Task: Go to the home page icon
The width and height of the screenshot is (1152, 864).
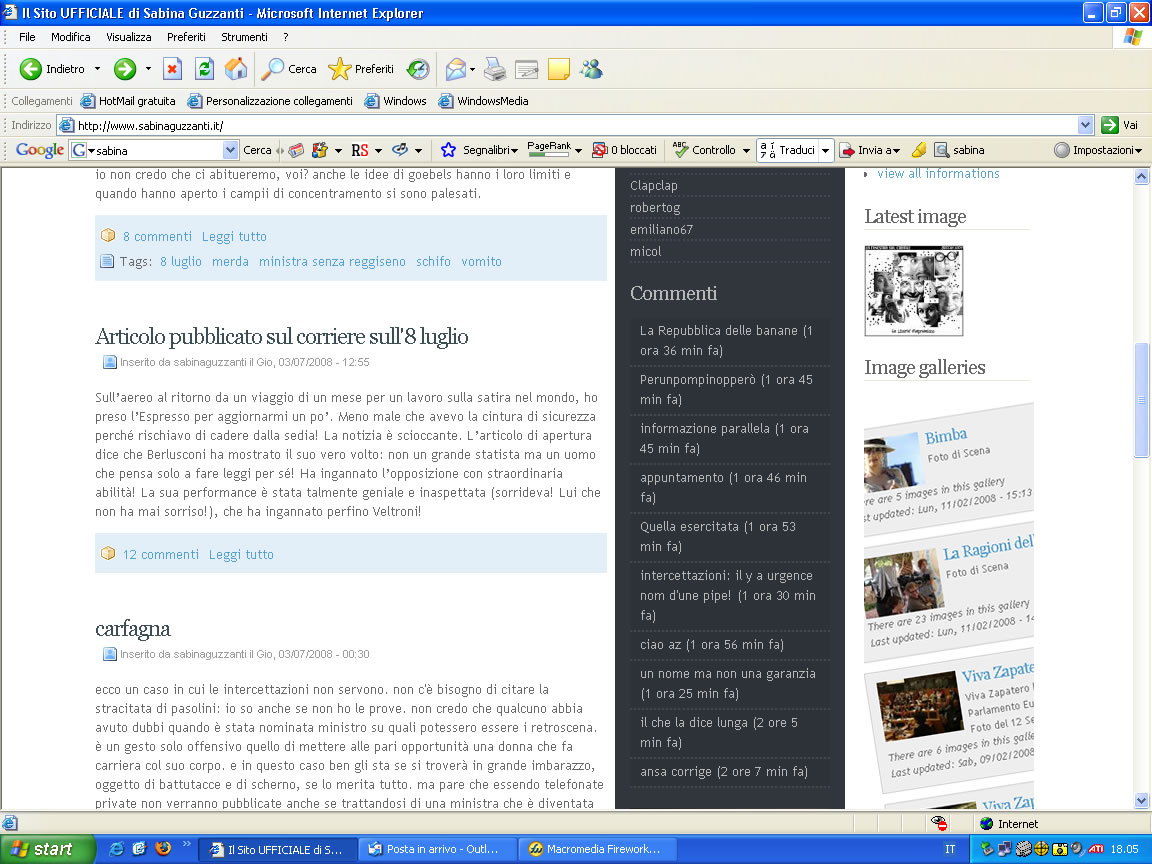Action: pyautogui.click(x=236, y=69)
